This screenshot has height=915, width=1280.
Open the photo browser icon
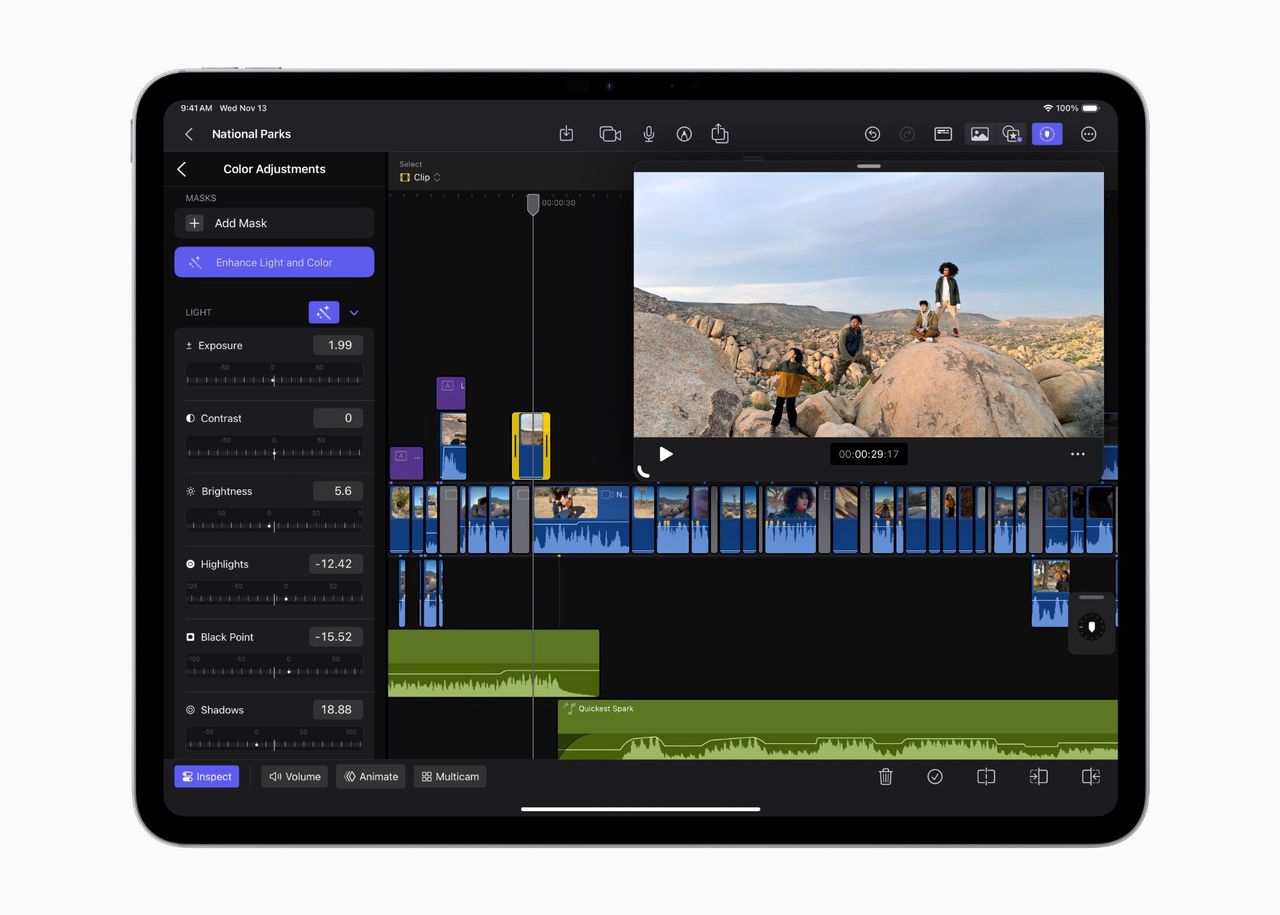[980, 134]
